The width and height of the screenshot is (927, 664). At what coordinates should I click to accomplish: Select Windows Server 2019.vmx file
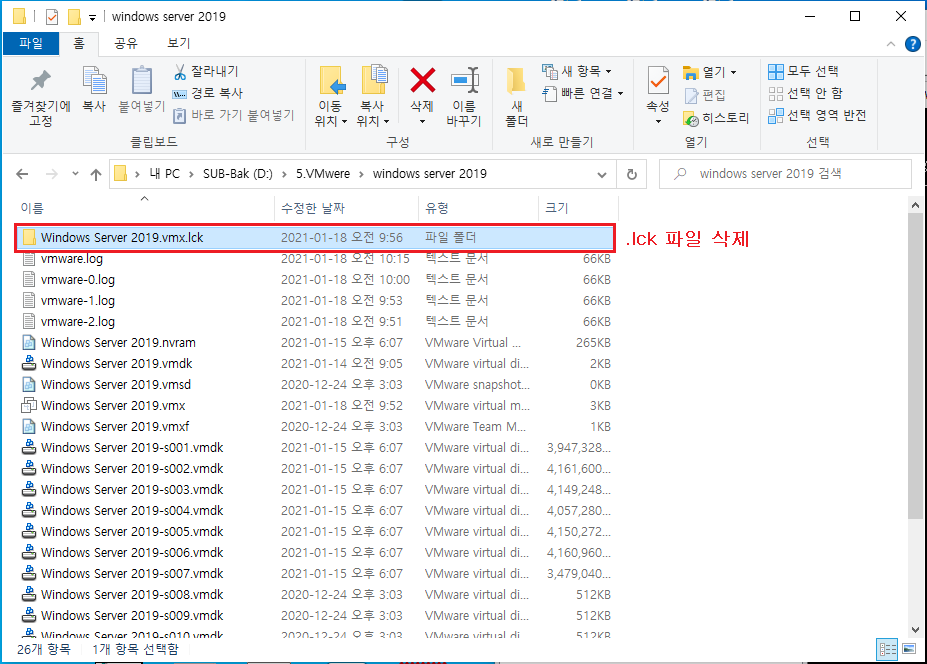click(x=315, y=406)
